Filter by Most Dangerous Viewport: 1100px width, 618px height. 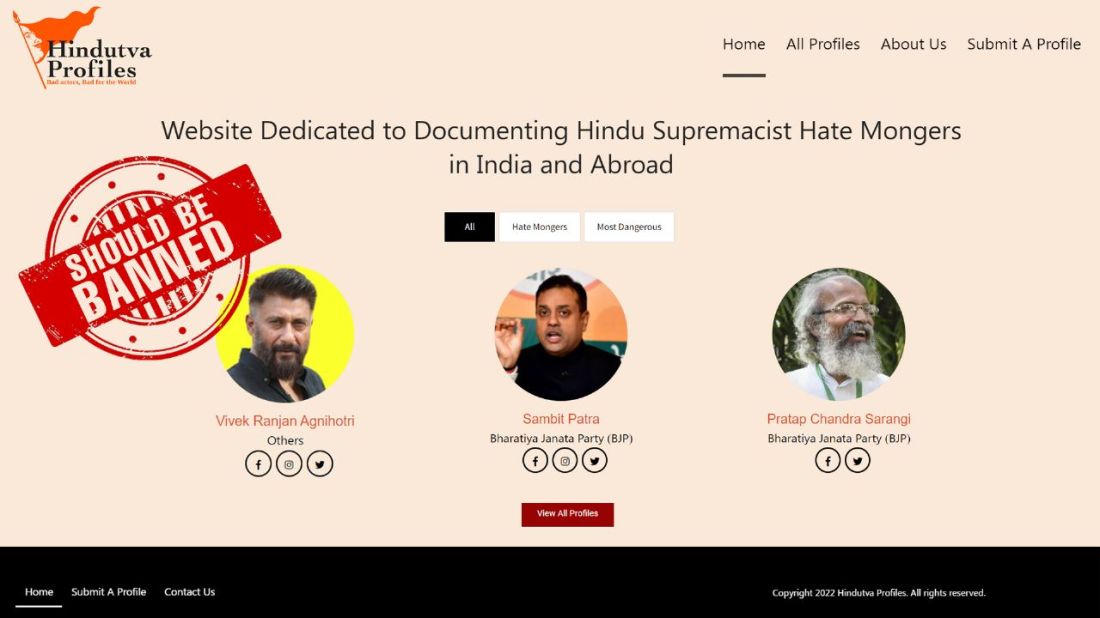pyautogui.click(x=629, y=227)
